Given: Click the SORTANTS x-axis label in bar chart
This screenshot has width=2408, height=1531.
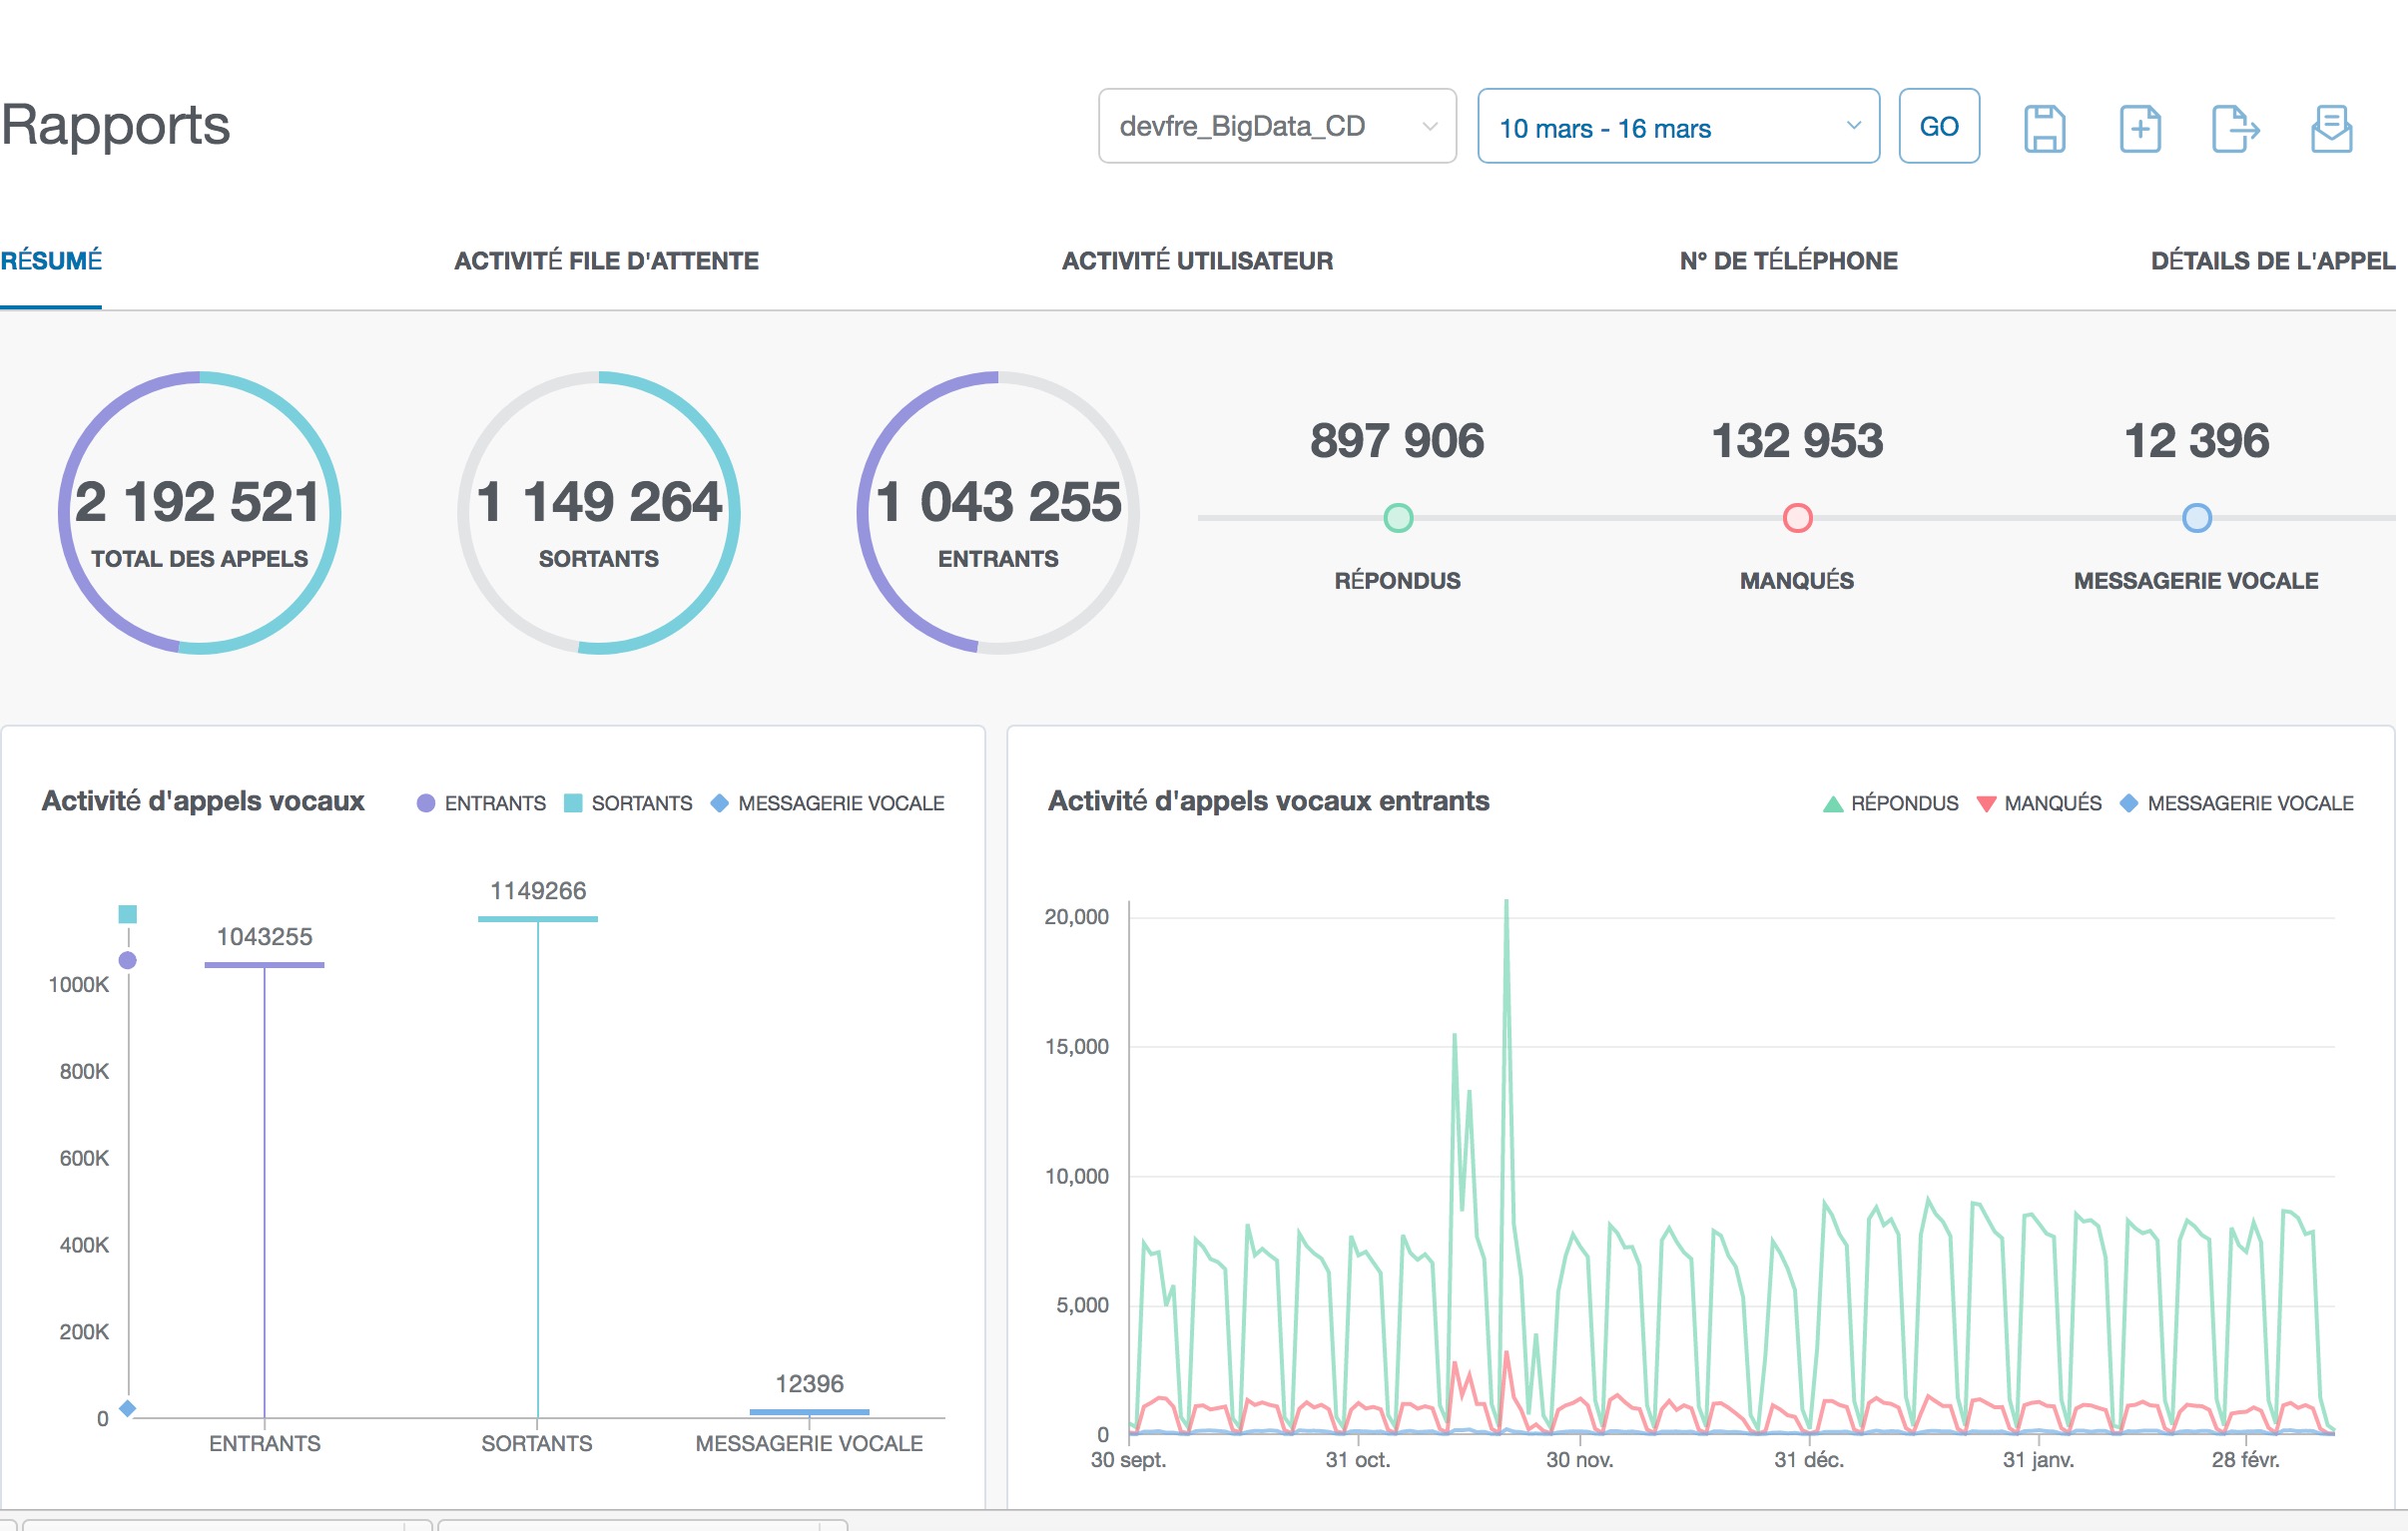Looking at the screenshot, I should click(x=536, y=1443).
